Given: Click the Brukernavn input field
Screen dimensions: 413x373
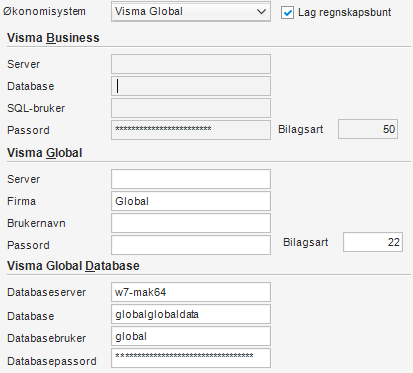Looking at the screenshot, I should [191, 223].
